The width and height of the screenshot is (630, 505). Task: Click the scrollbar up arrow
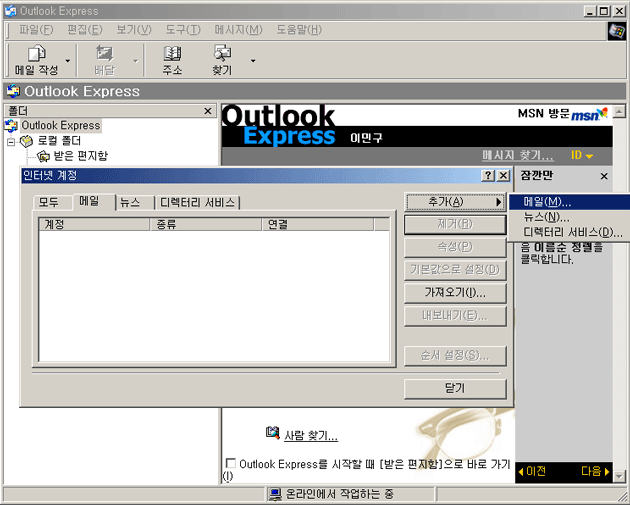[x=619, y=111]
